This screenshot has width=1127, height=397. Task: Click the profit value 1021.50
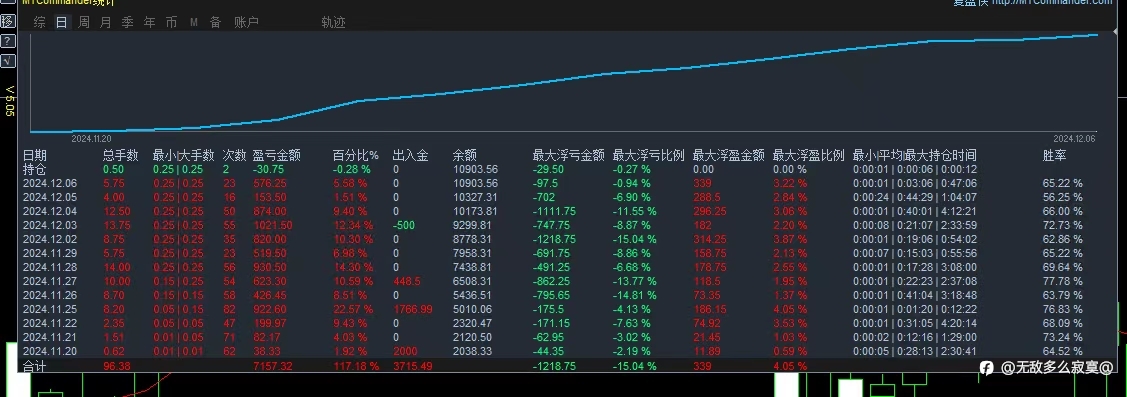point(272,225)
